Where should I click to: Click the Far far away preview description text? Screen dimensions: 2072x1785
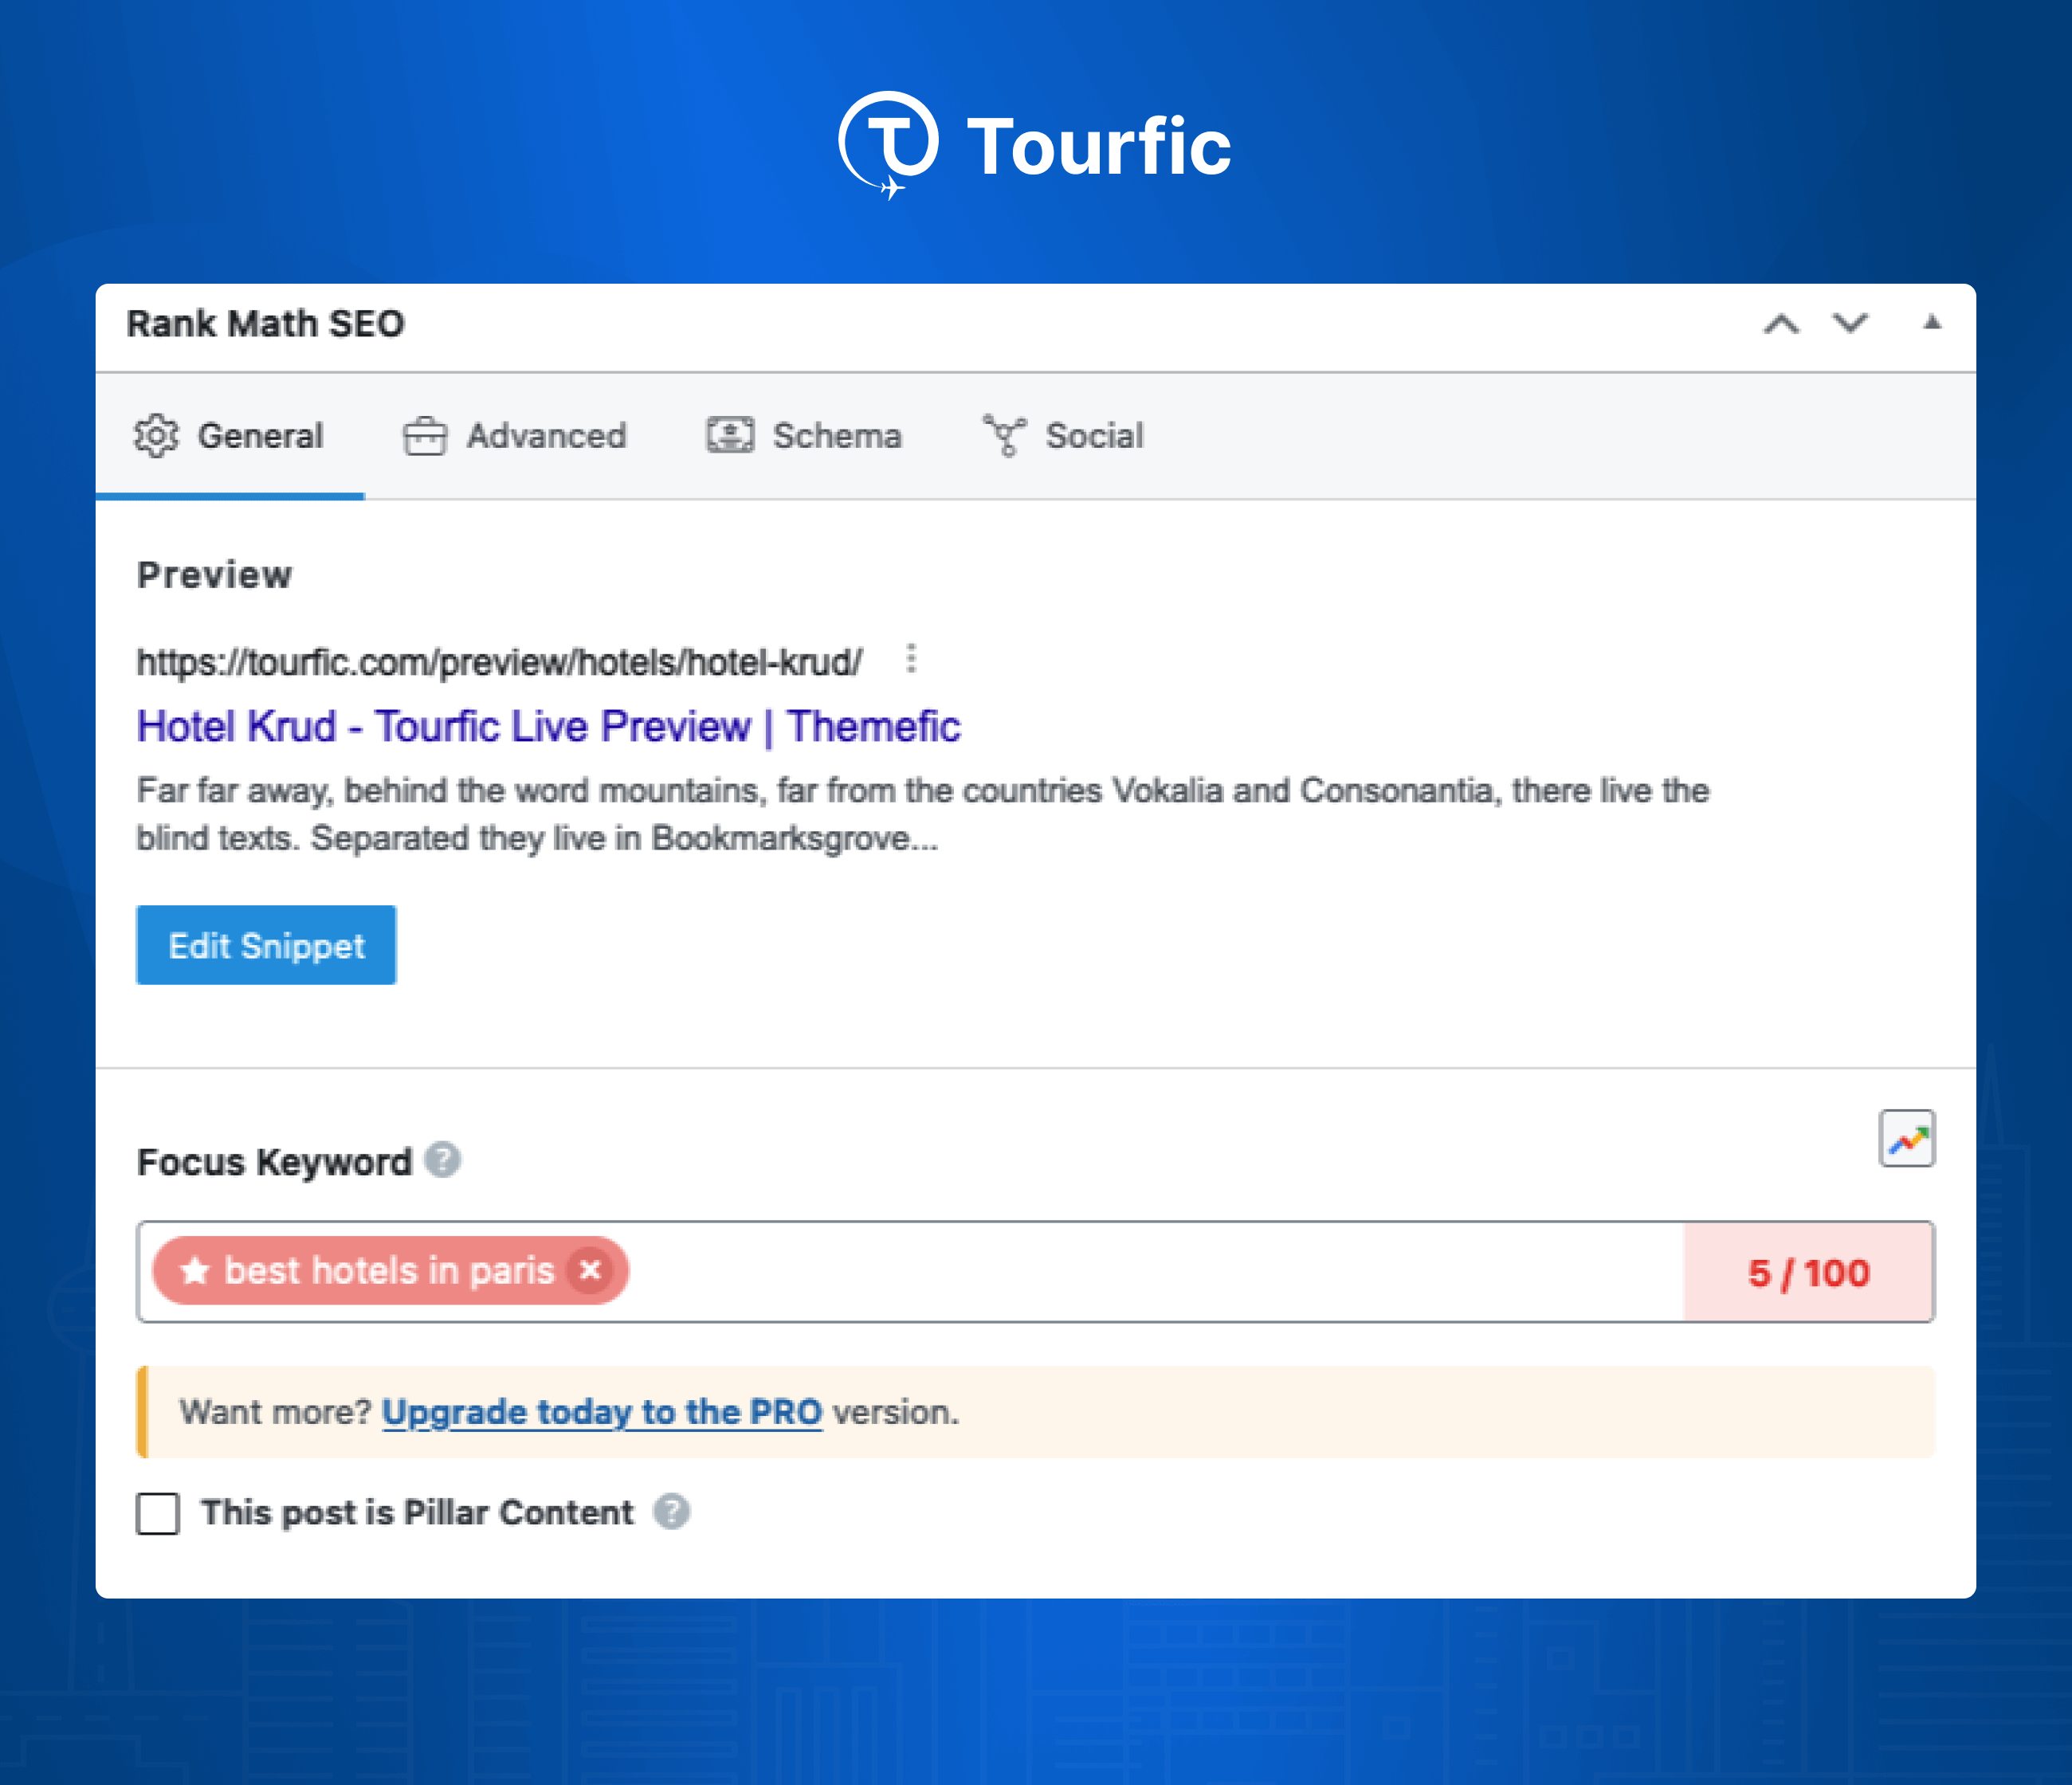click(922, 814)
